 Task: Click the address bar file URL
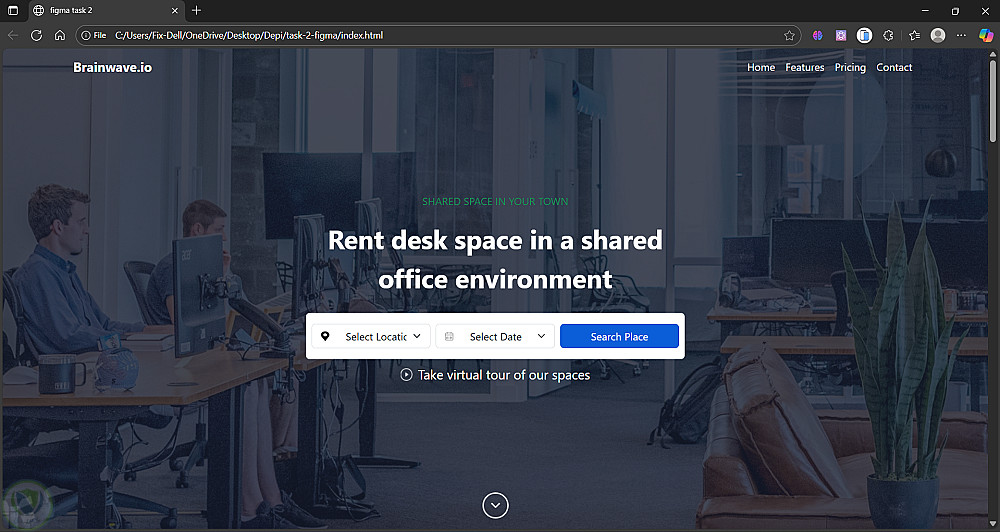[249, 36]
